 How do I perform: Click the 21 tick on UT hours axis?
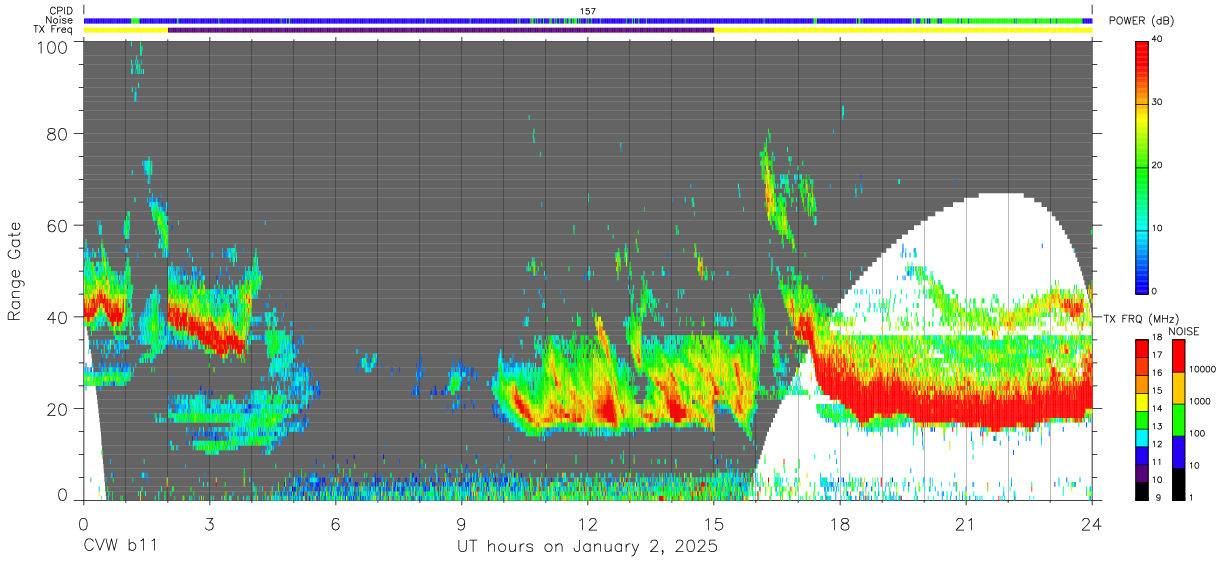[965, 524]
